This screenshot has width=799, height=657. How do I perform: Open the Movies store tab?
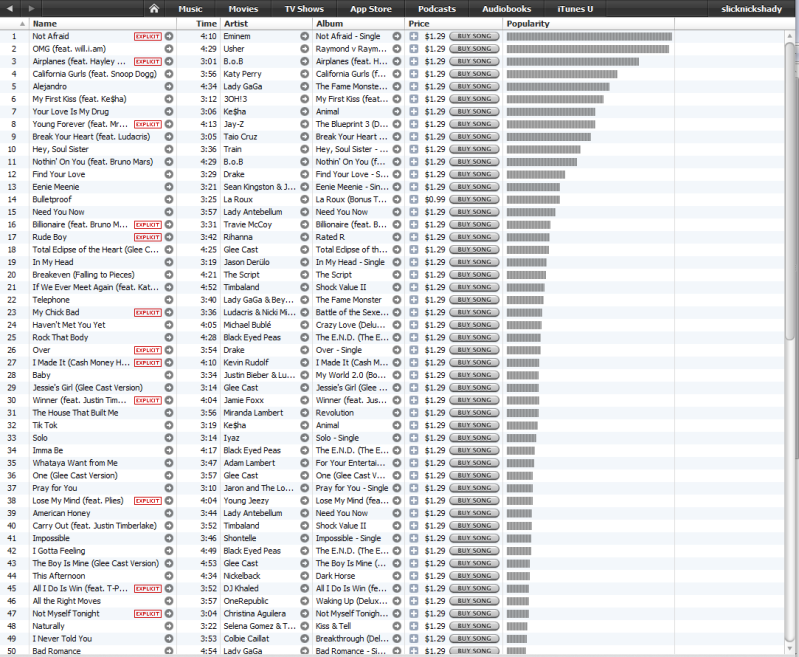243,9
